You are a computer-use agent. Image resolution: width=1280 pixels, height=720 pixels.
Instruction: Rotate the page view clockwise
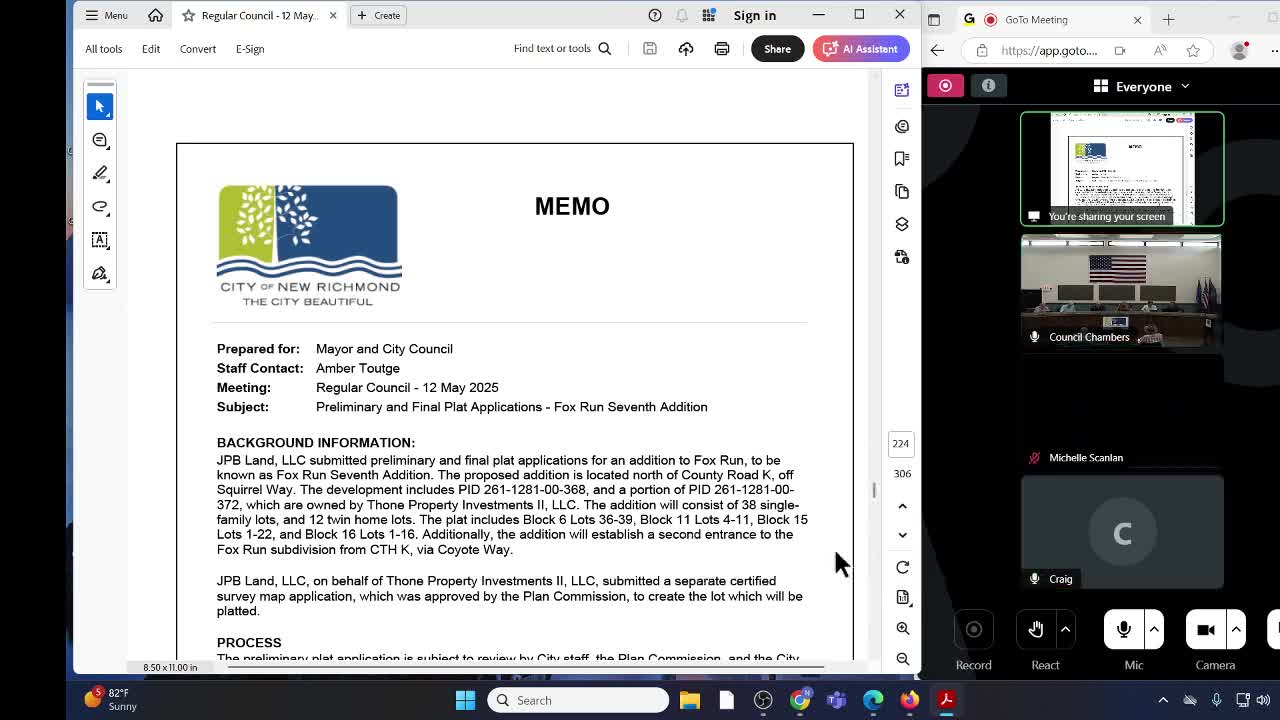(902, 567)
